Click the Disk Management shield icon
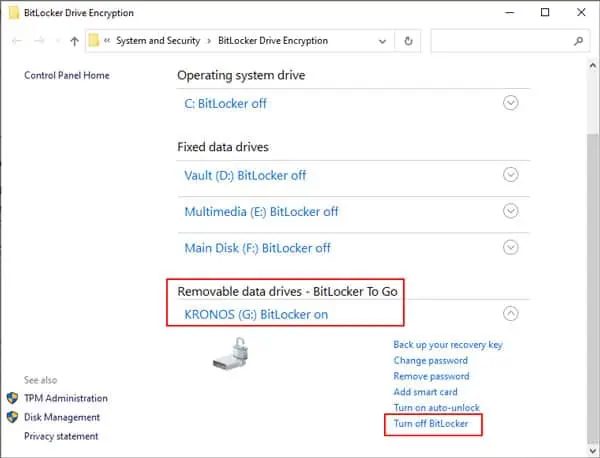The width and height of the screenshot is (600, 458). [12, 417]
